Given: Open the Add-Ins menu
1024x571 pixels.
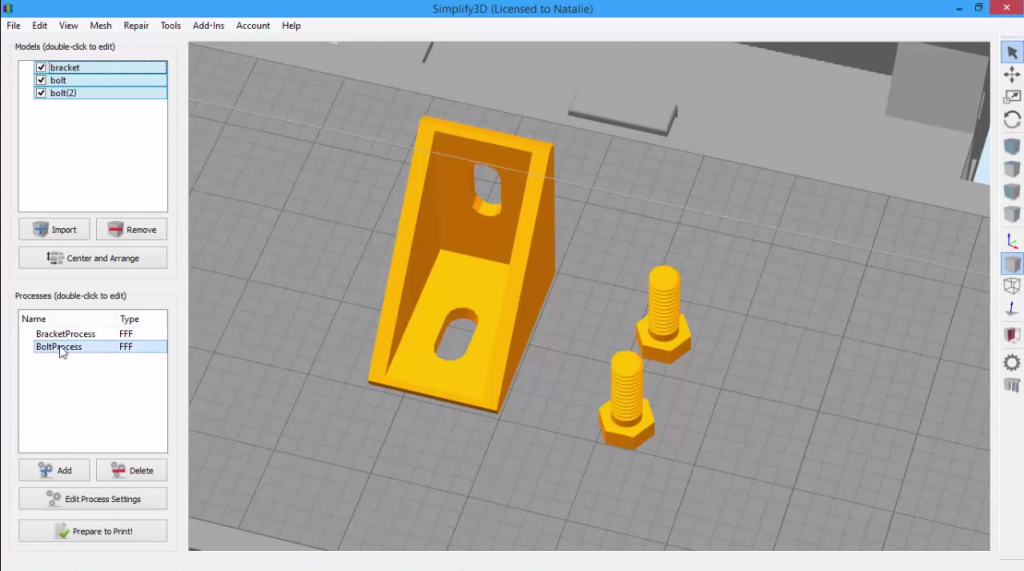Looking at the screenshot, I should [x=208, y=25].
